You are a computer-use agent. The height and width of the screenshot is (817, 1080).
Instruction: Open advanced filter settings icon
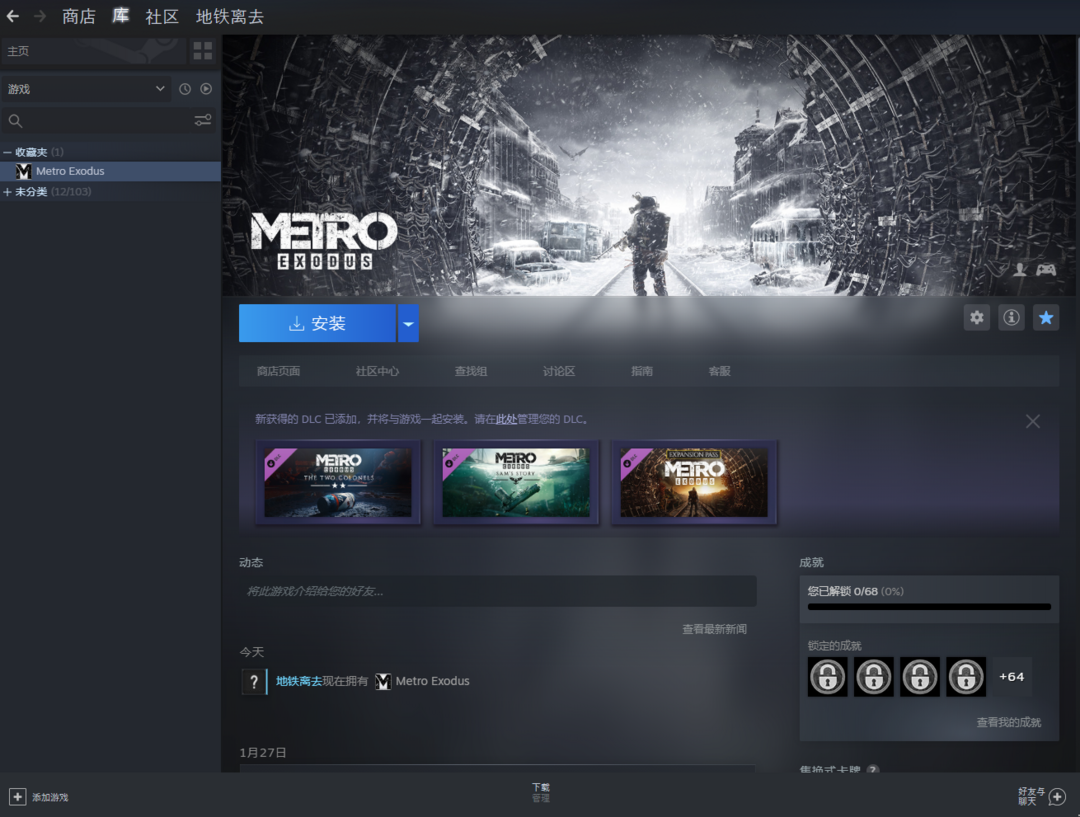(203, 121)
